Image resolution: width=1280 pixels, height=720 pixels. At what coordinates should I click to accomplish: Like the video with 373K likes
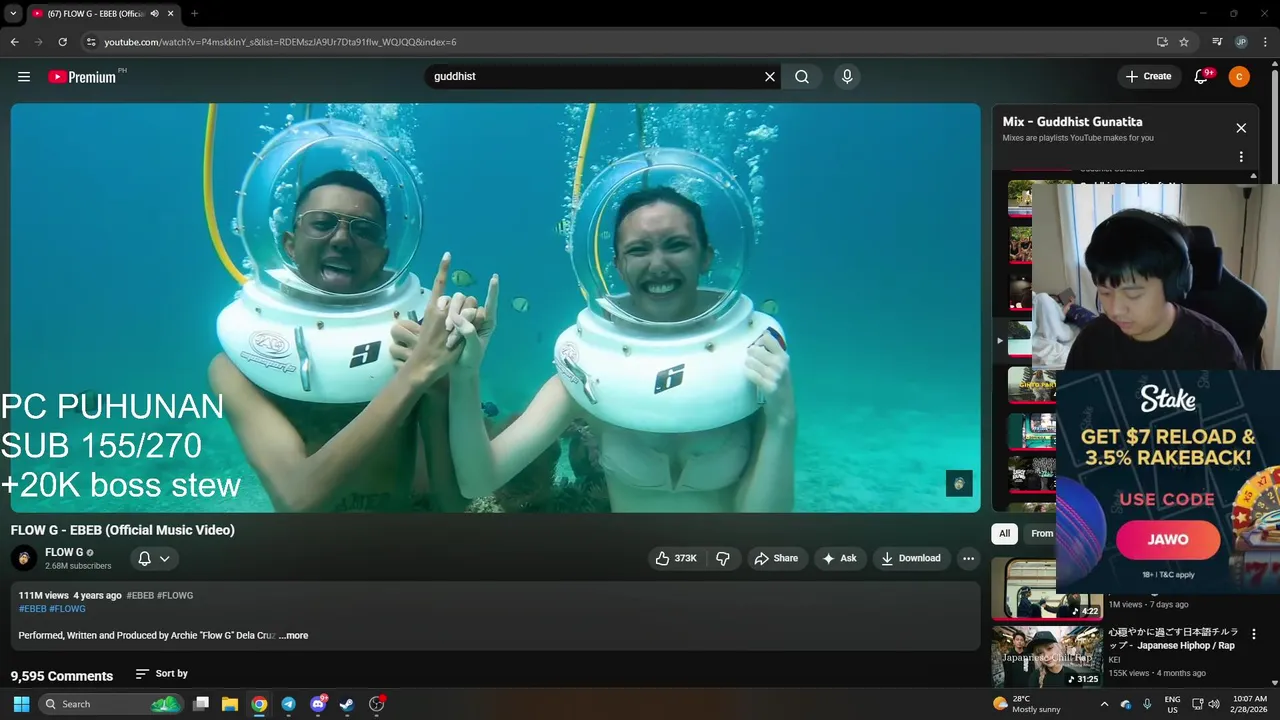[x=676, y=558]
